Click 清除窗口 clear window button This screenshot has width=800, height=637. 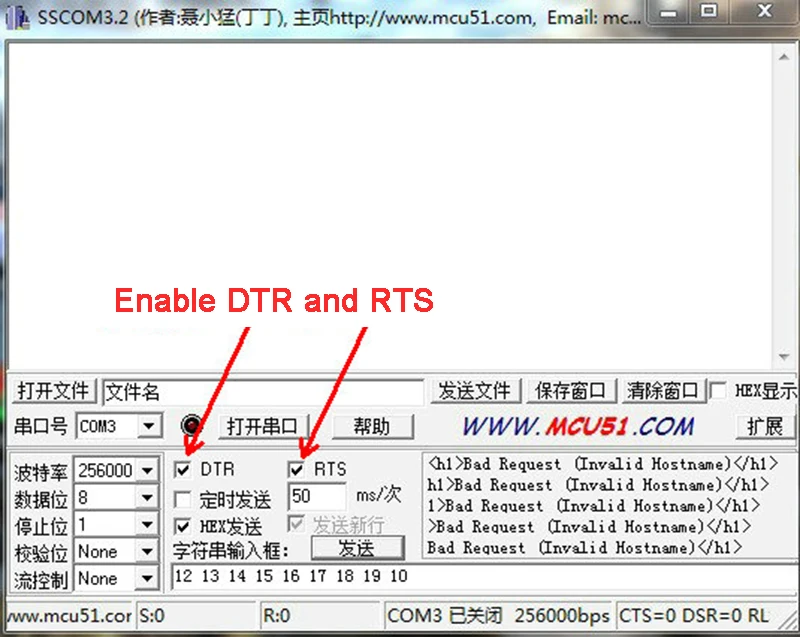pos(663,391)
